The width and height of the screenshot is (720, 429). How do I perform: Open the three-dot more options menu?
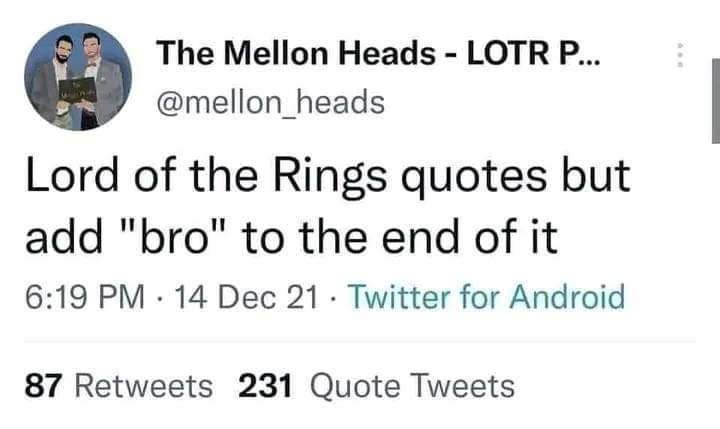click(681, 55)
